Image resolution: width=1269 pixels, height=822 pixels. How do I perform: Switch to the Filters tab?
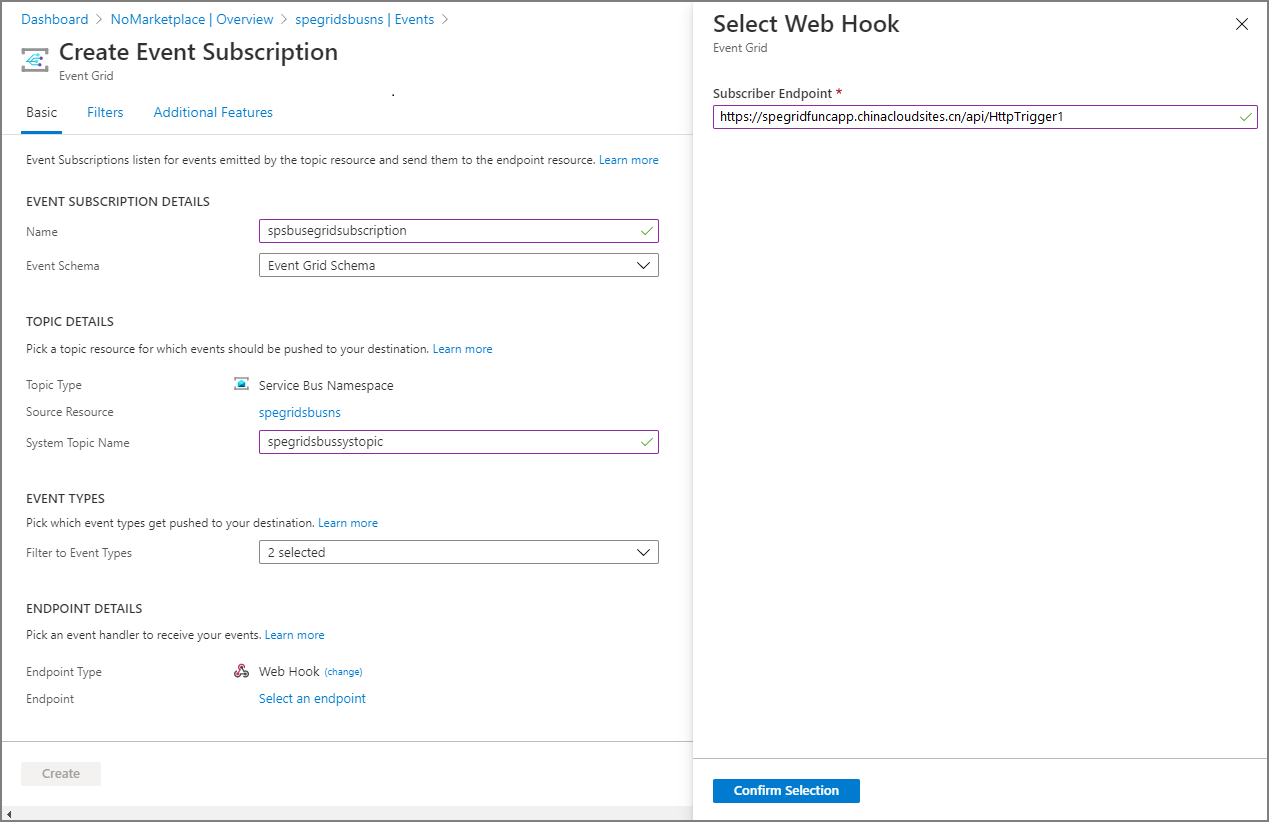(105, 113)
